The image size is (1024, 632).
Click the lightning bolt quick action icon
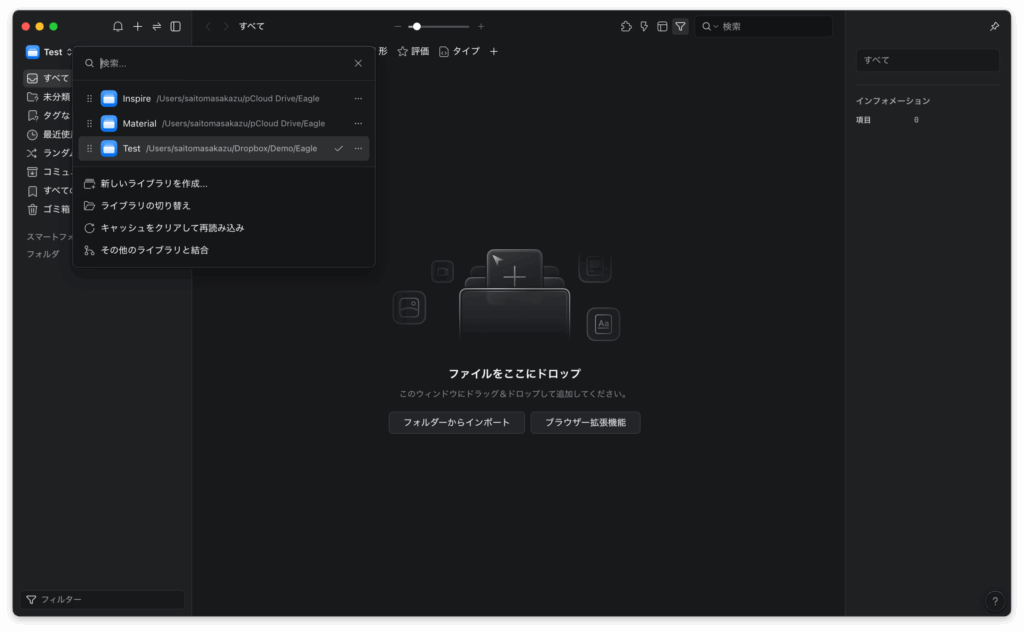pyautogui.click(x=644, y=26)
